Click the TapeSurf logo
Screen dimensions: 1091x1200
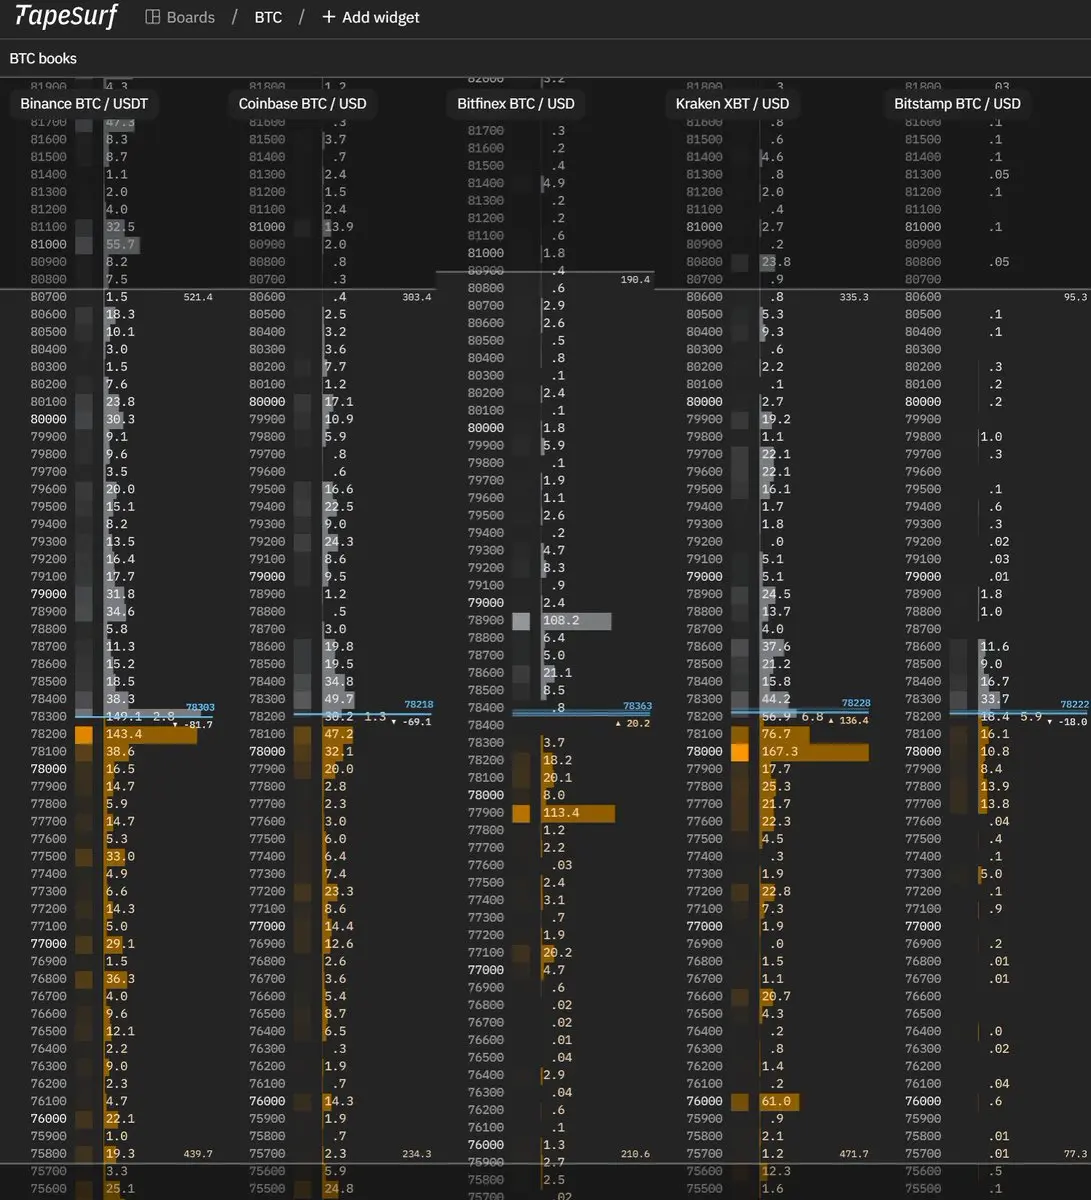coord(67,16)
